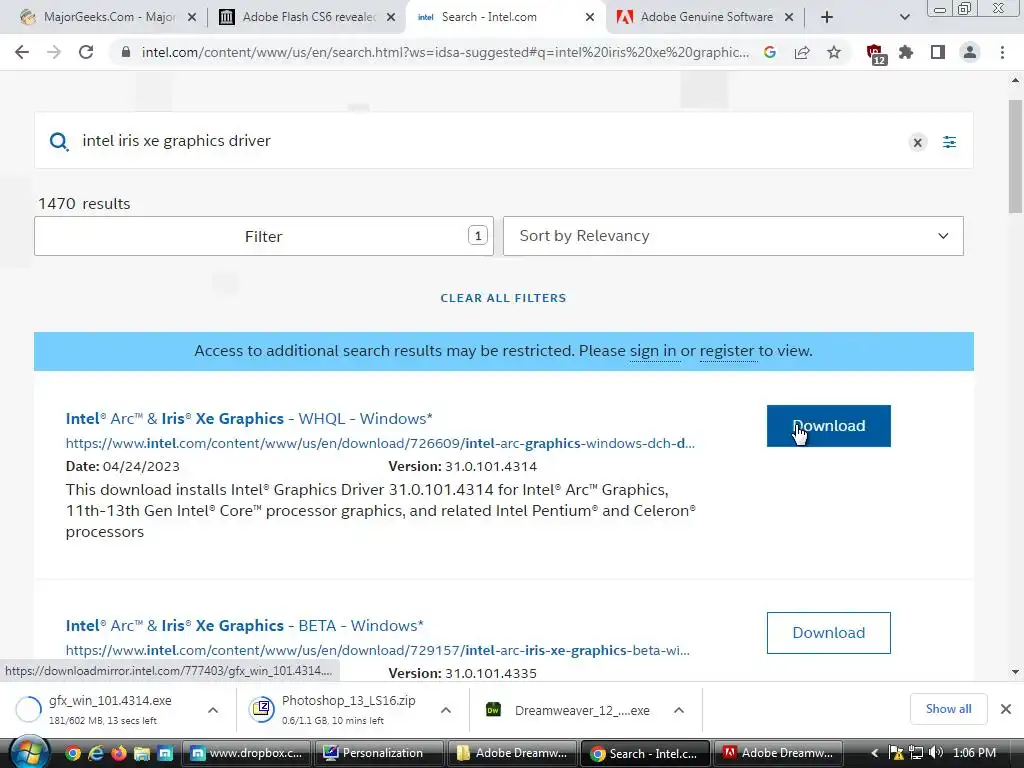Screen dimensions: 1024x768
Task: Switch to Adobe Dreamw... installer taskbar item
Action: (x=778, y=753)
